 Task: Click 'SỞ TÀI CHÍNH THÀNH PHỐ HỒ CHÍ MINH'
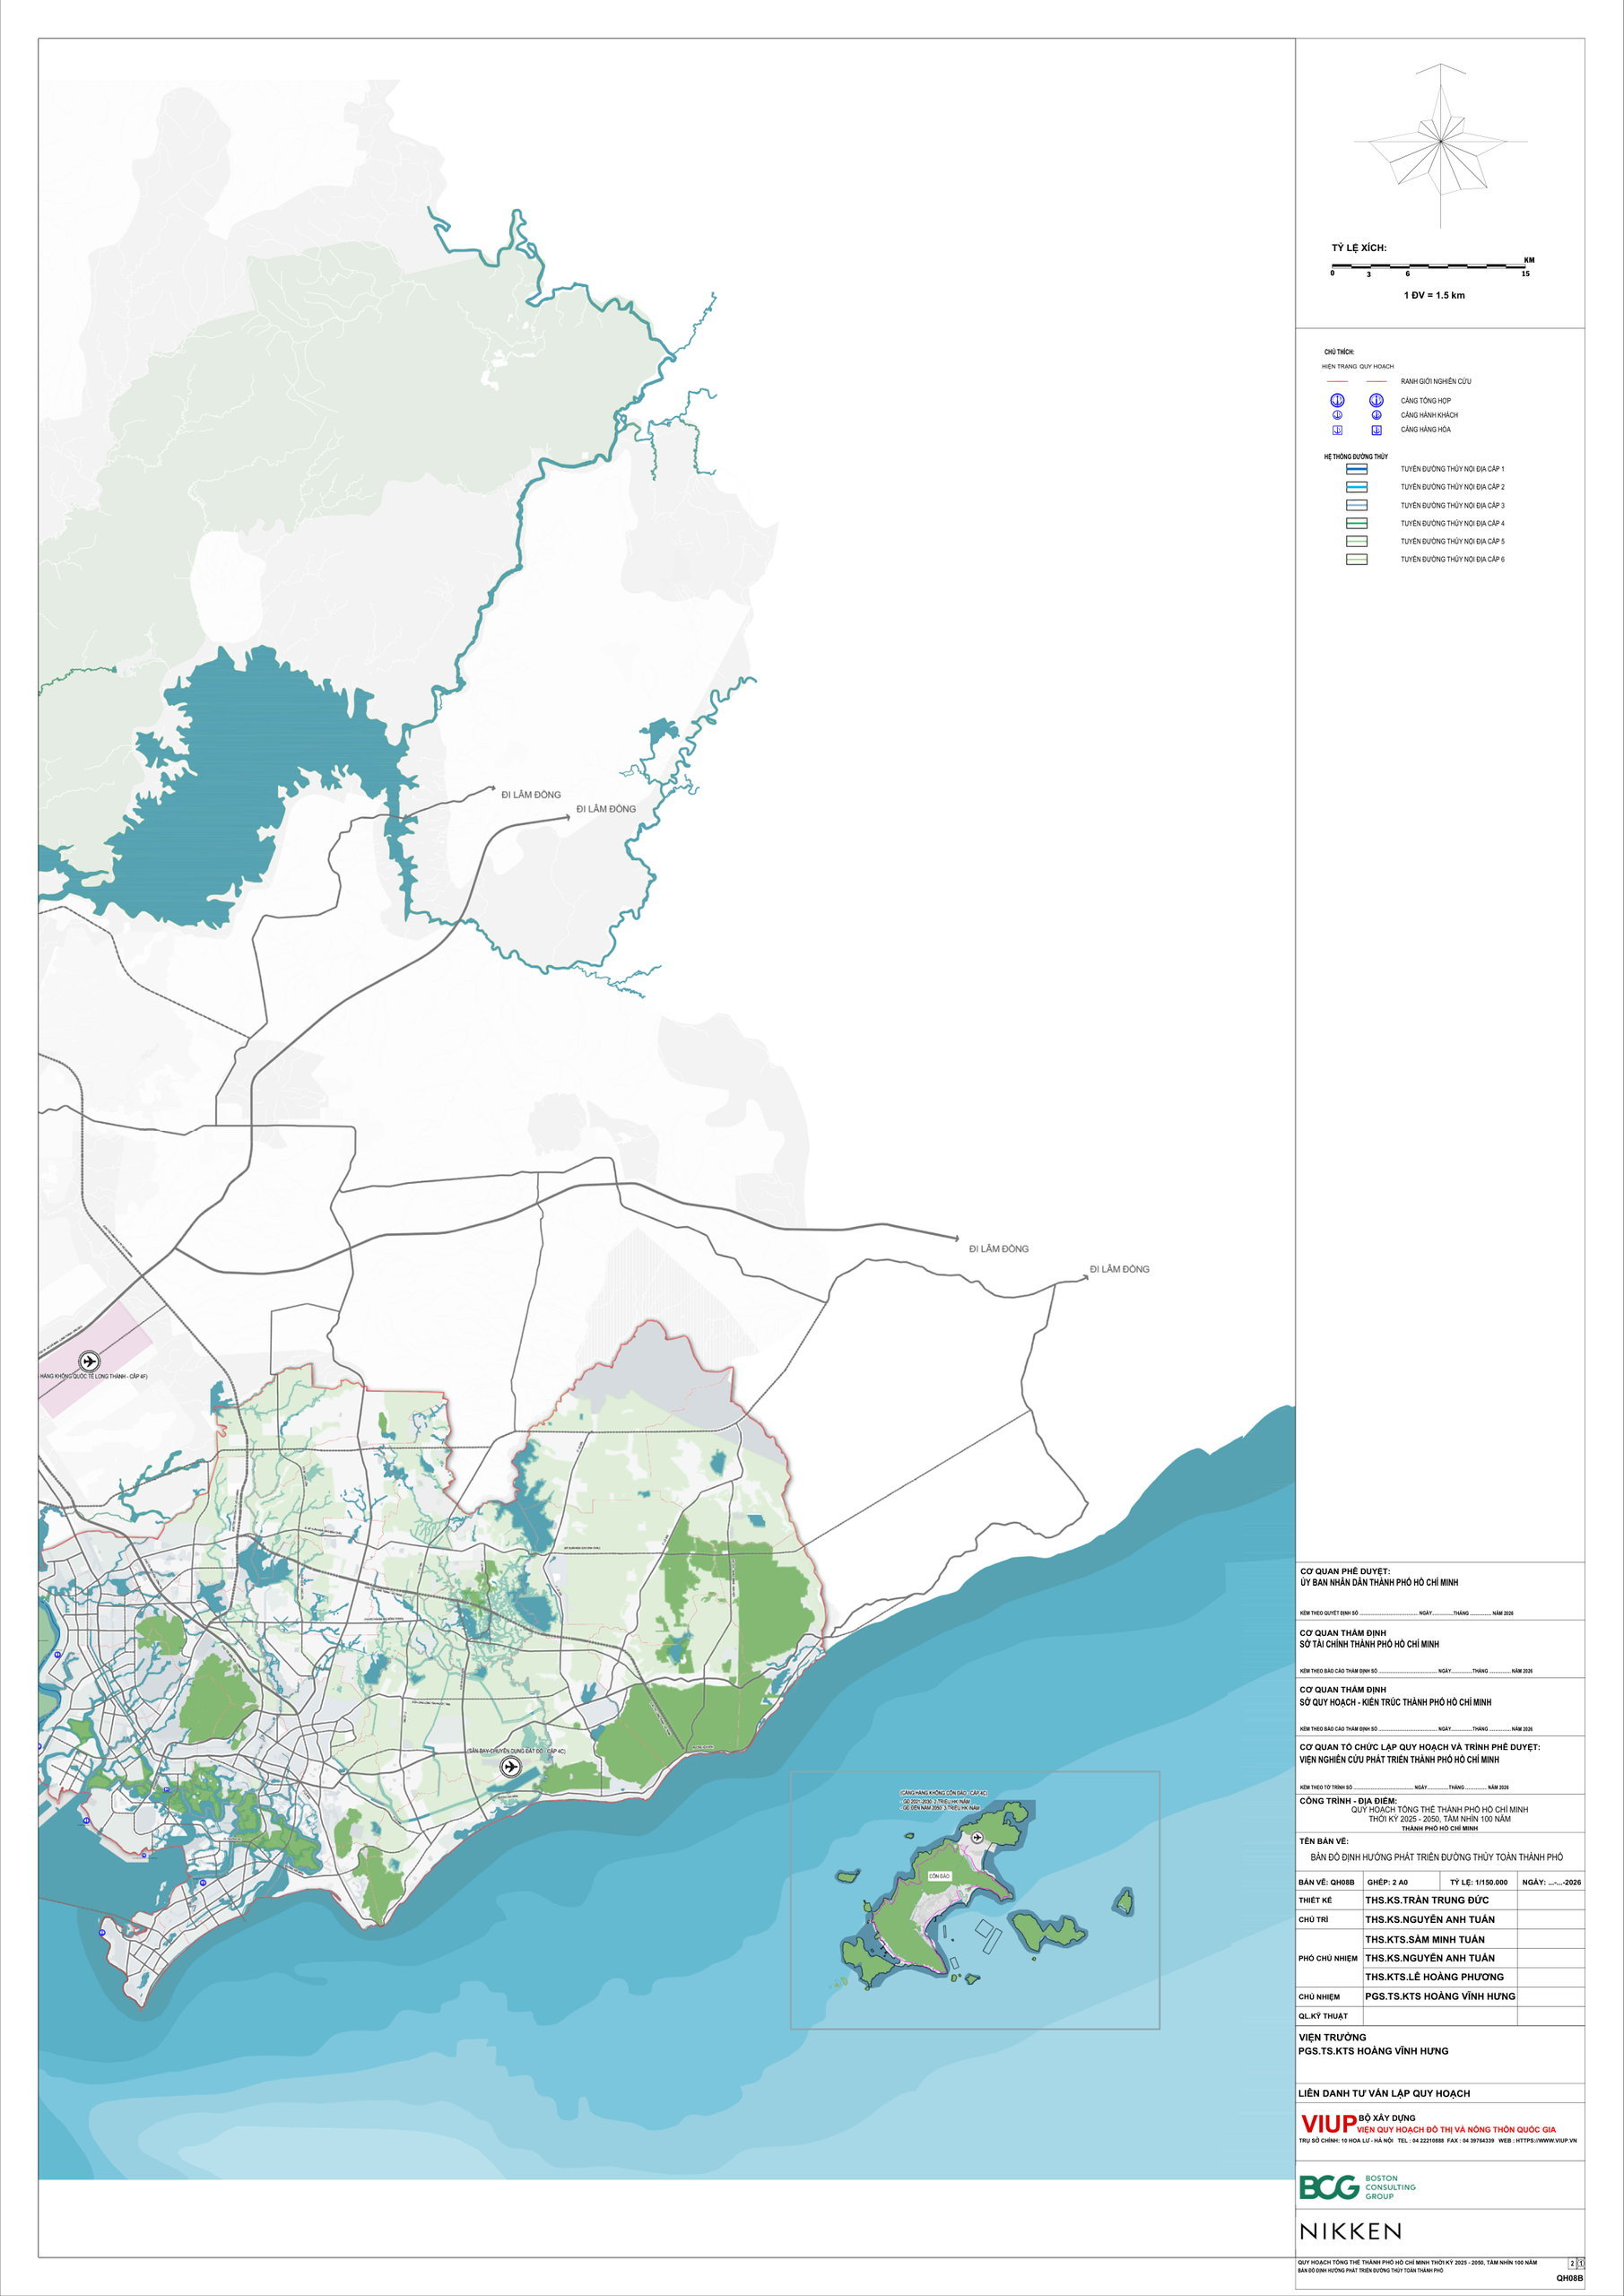[1369, 1644]
